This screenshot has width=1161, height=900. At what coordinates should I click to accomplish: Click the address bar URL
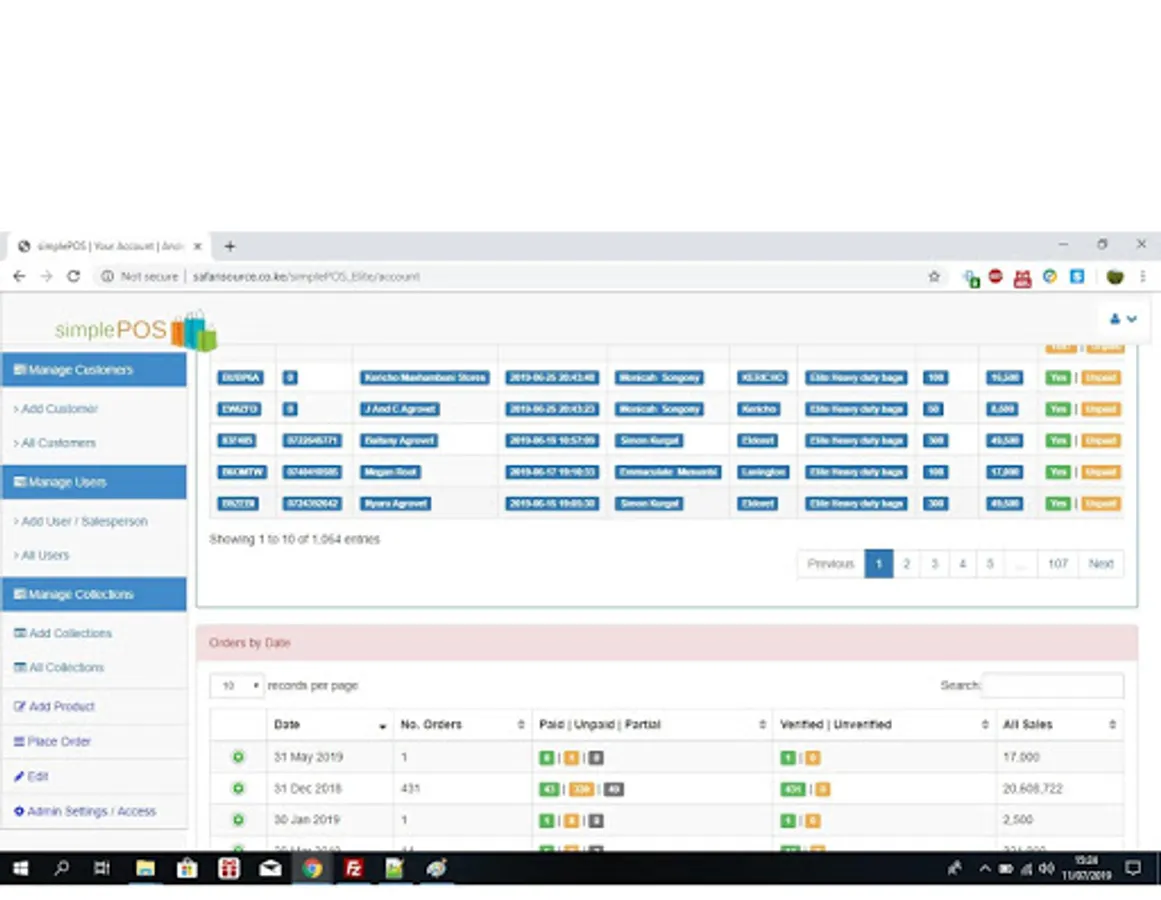(x=307, y=276)
